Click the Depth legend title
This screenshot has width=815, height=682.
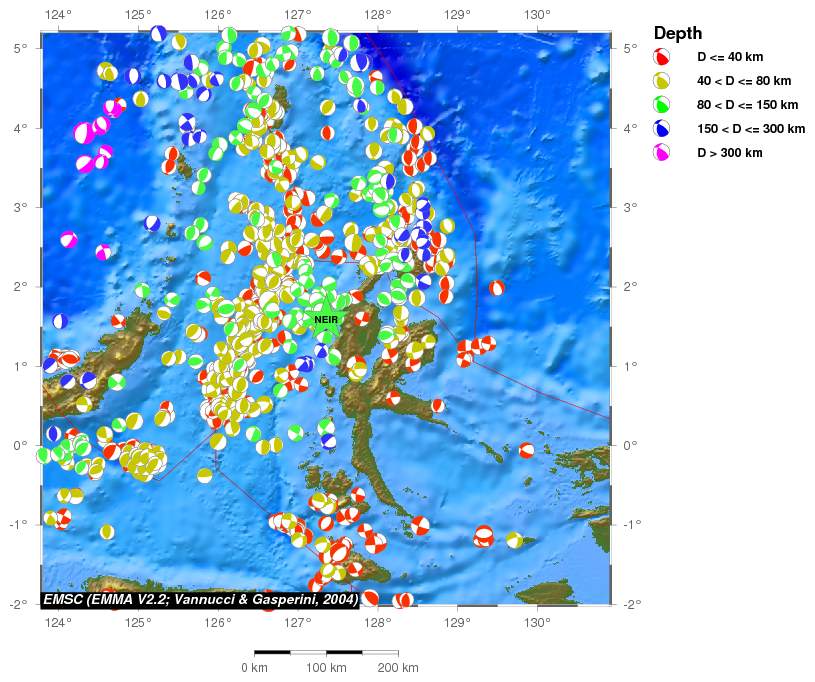(x=678, y=33)
